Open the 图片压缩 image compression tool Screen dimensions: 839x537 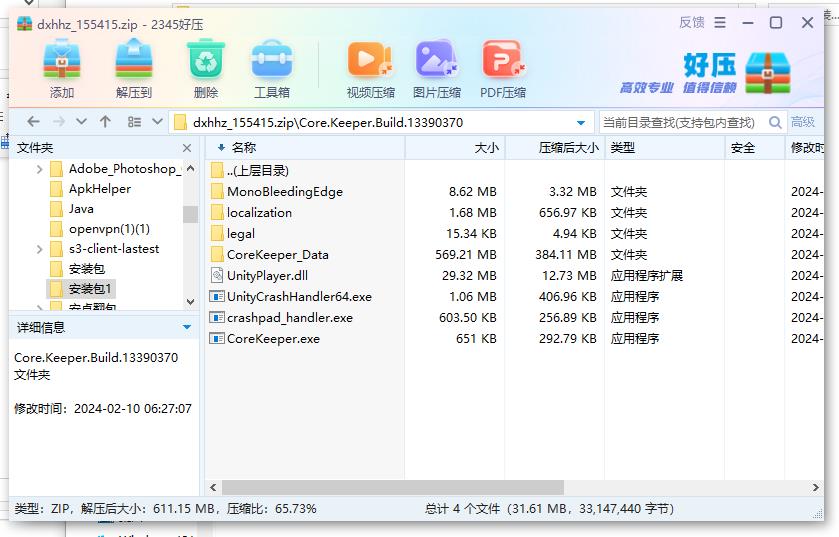pyautogui.click(x=437, y=60)
